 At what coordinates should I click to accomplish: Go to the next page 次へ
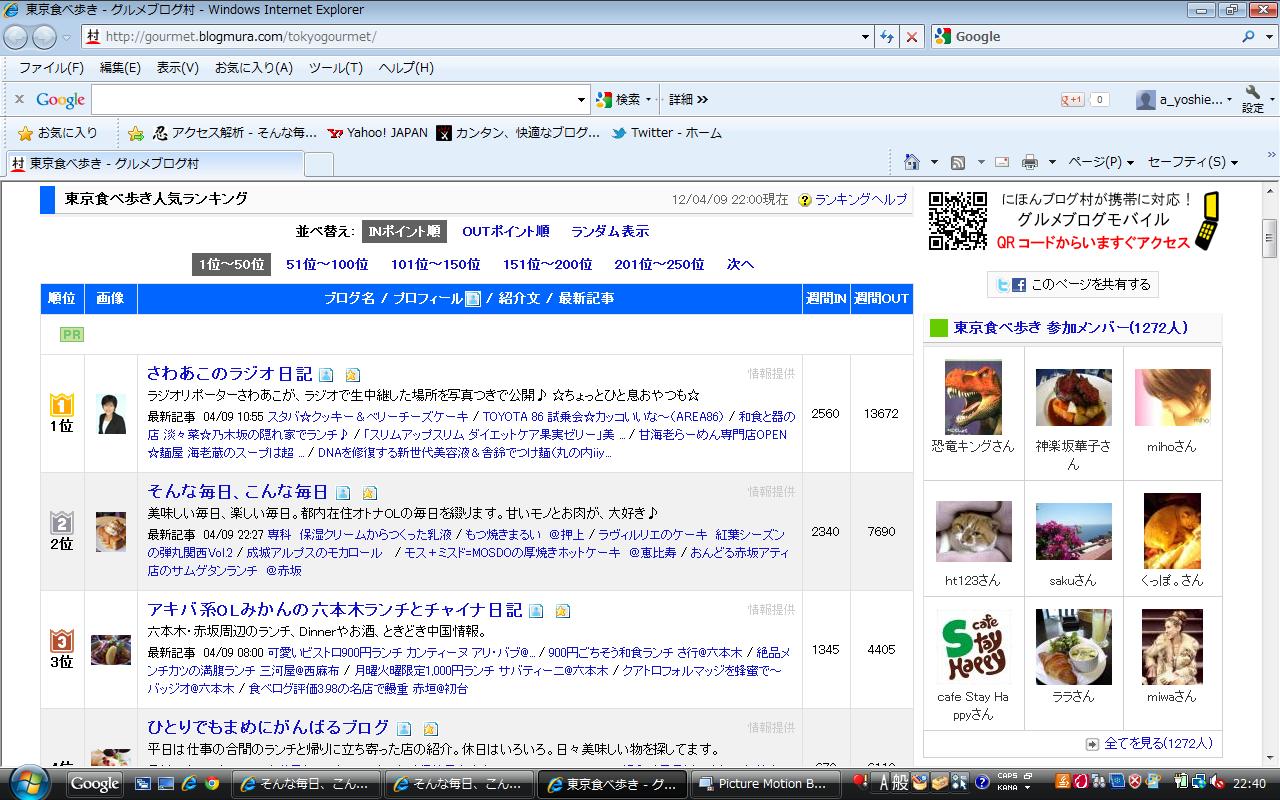tap(740, 264)
